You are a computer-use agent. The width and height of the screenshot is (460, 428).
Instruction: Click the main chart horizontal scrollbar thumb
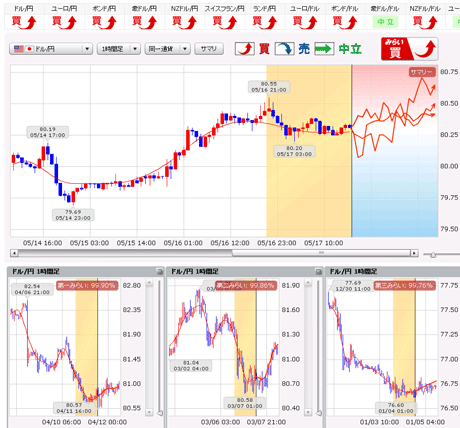(x=321, y=253)
